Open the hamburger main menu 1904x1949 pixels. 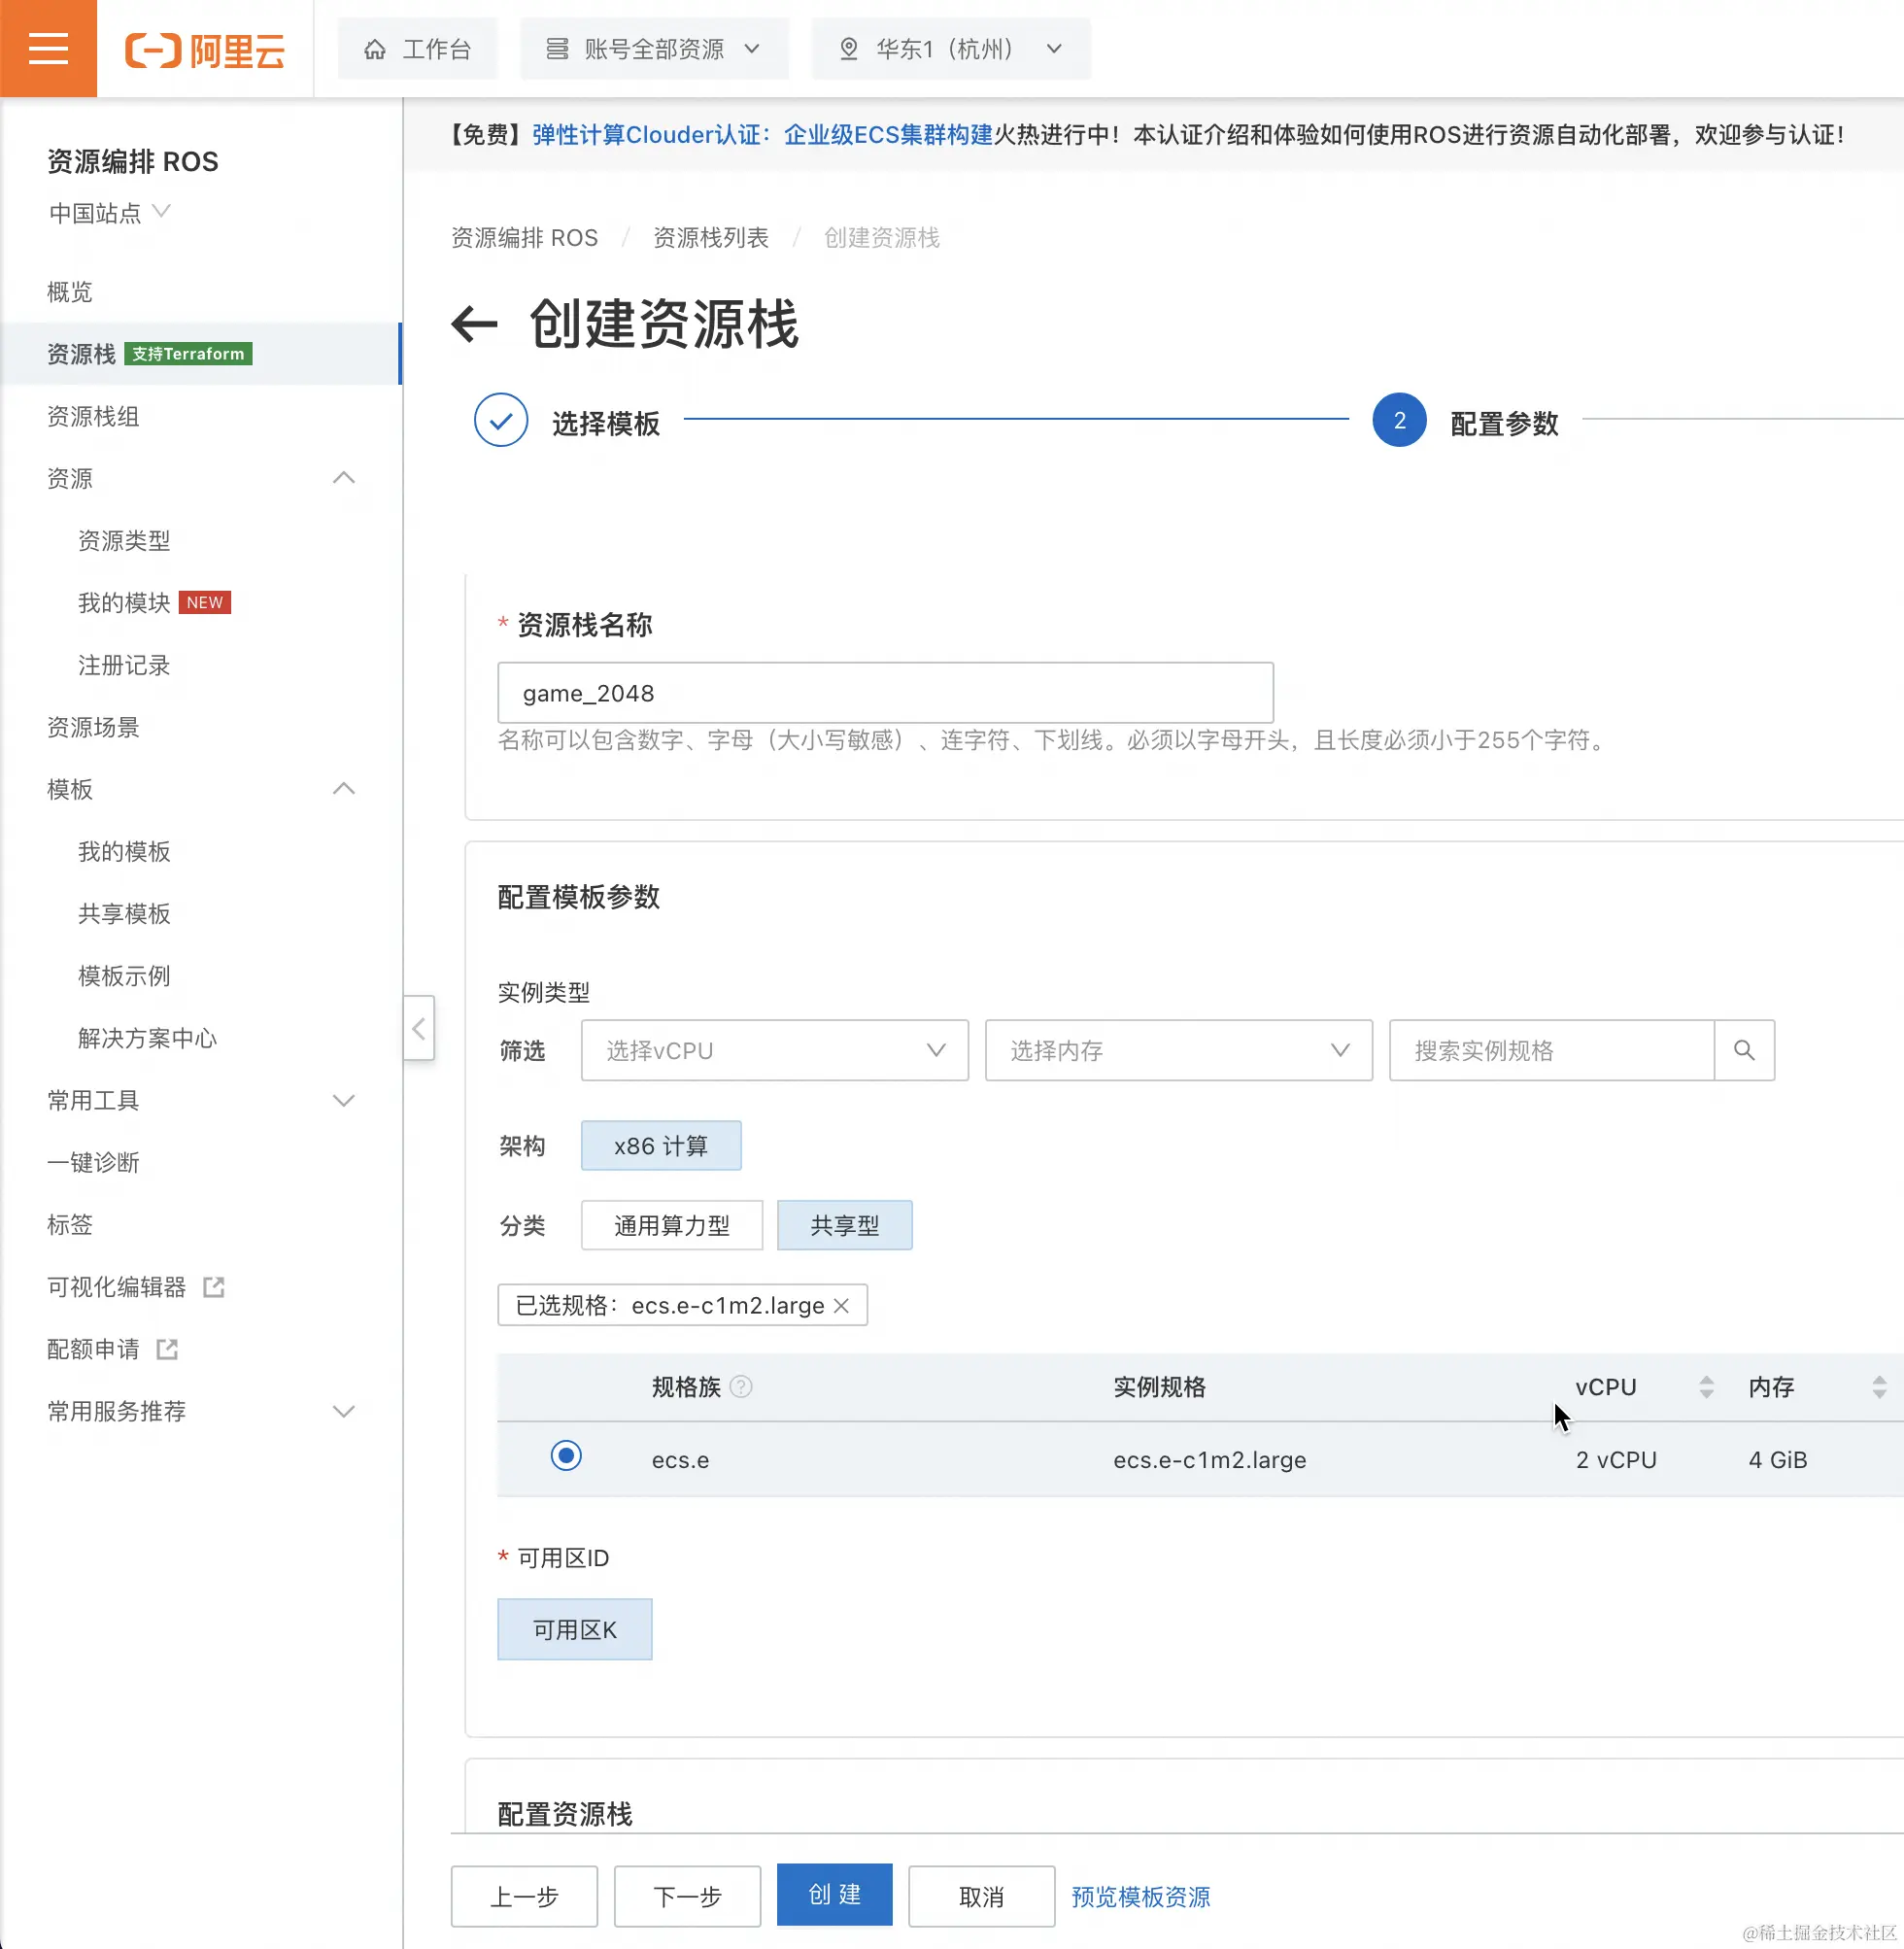[48, 48]
